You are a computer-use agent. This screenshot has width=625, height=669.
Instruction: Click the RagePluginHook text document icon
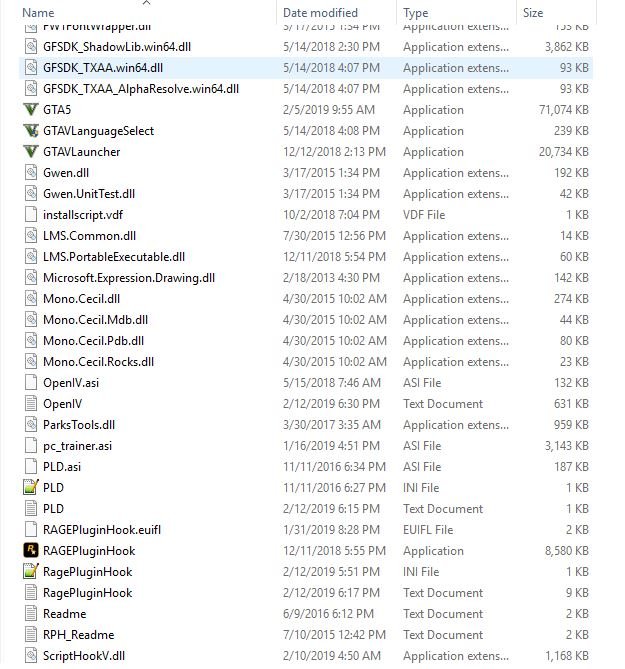pyautogui.click(x=31, y=592)
